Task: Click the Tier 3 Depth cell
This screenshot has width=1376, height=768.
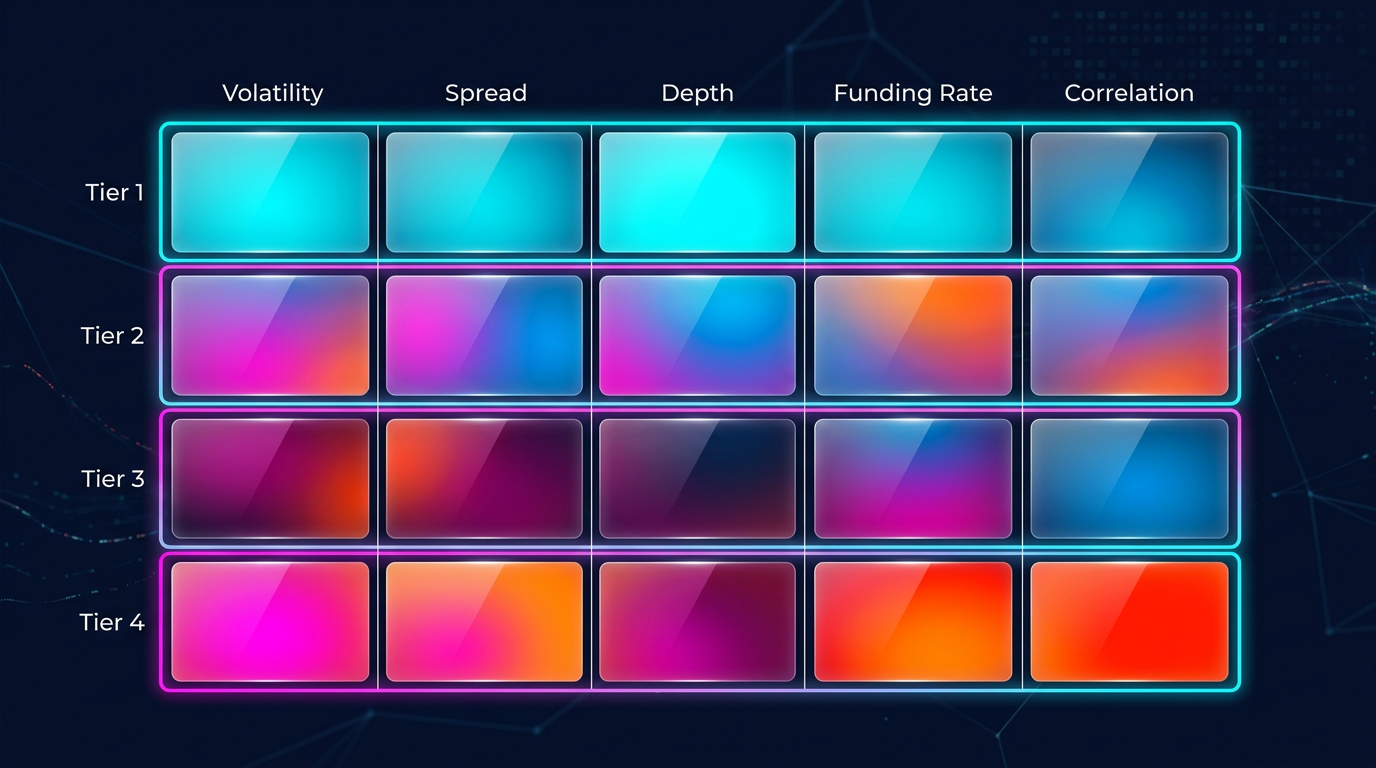Action: [697, 479]
